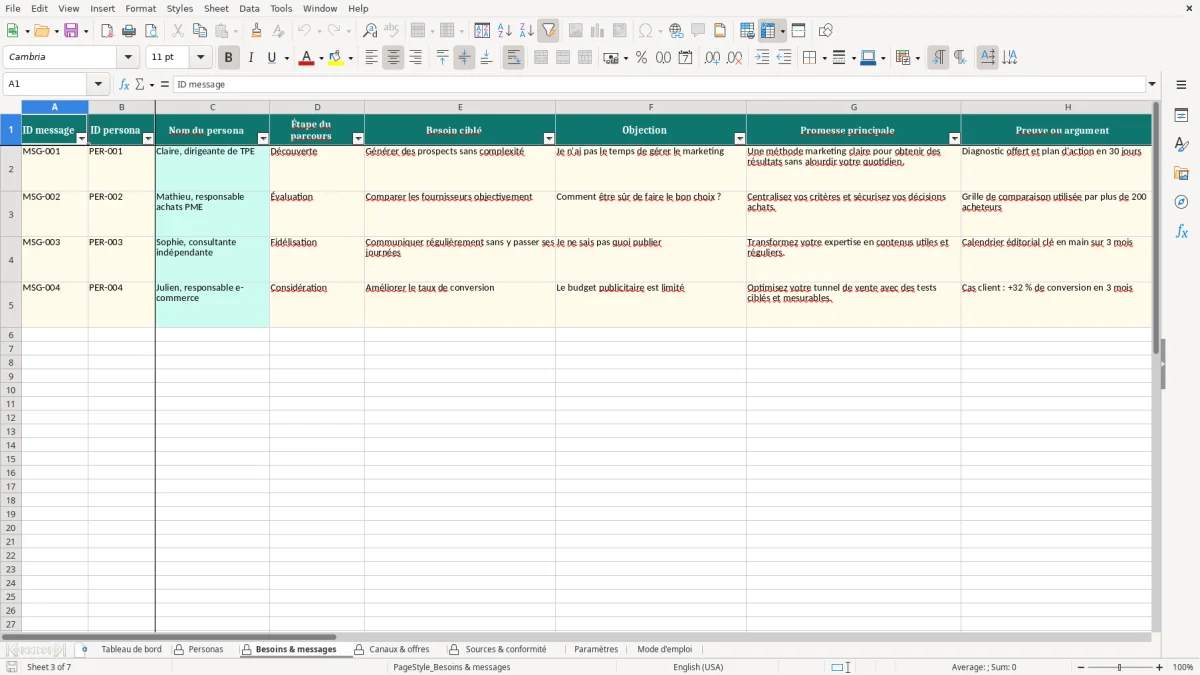Format cells as percent

pyautogui.click(x=641, y=58)
